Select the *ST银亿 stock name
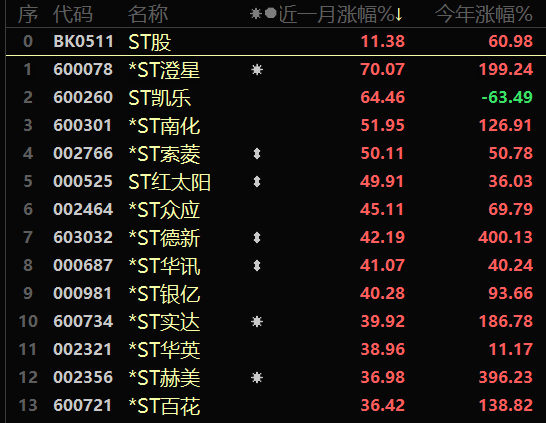546x423 pixels. tap(164, 294)
